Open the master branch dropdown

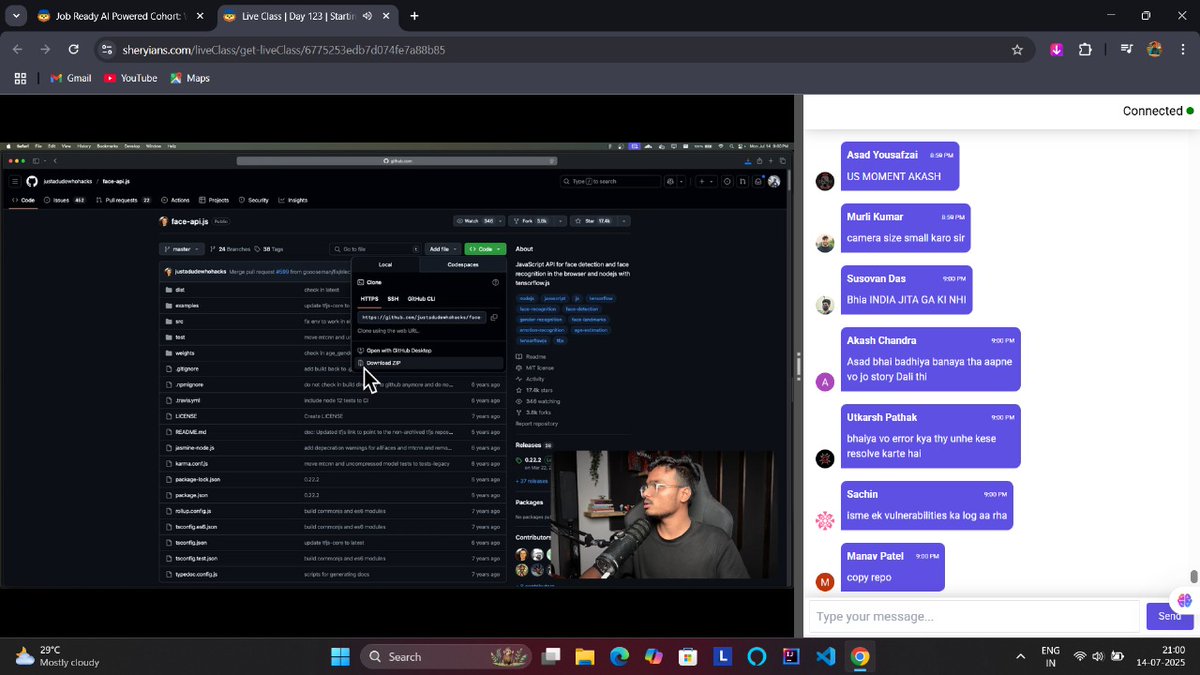point(180,249)
